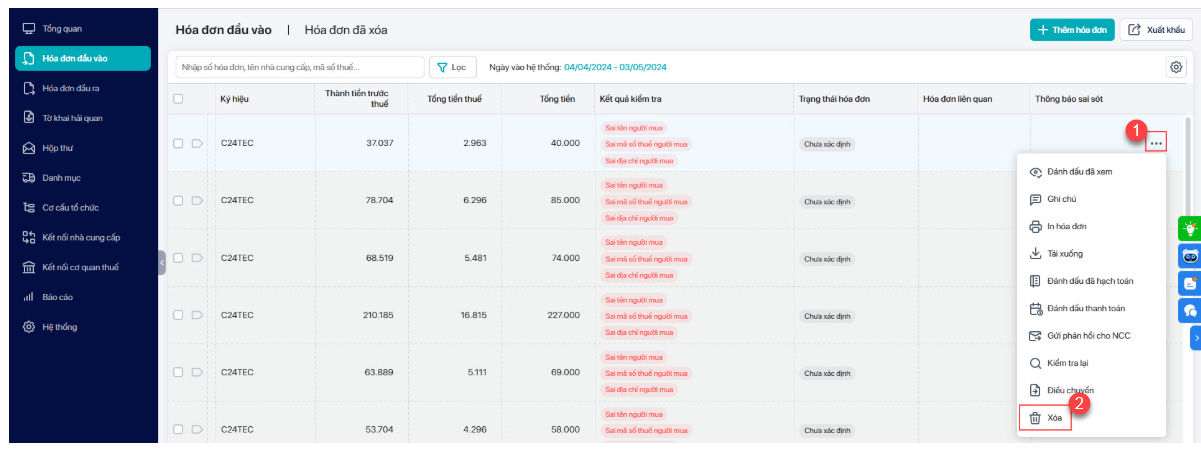Open the three-dot row actions menu

point(1156,143)
